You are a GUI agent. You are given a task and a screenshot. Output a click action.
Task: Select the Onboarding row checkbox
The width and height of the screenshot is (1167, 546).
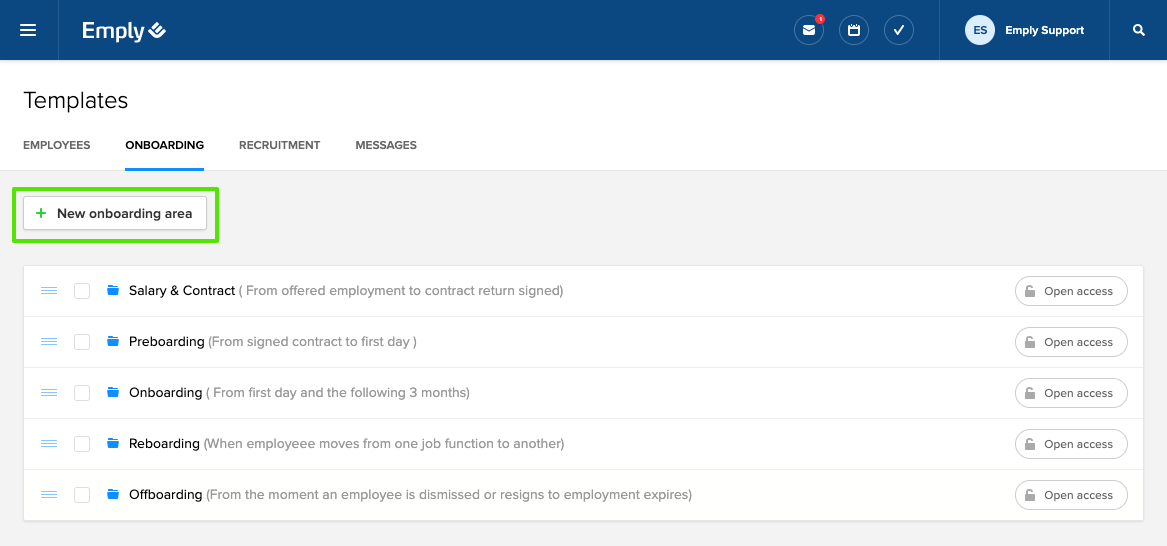(82, 393)
